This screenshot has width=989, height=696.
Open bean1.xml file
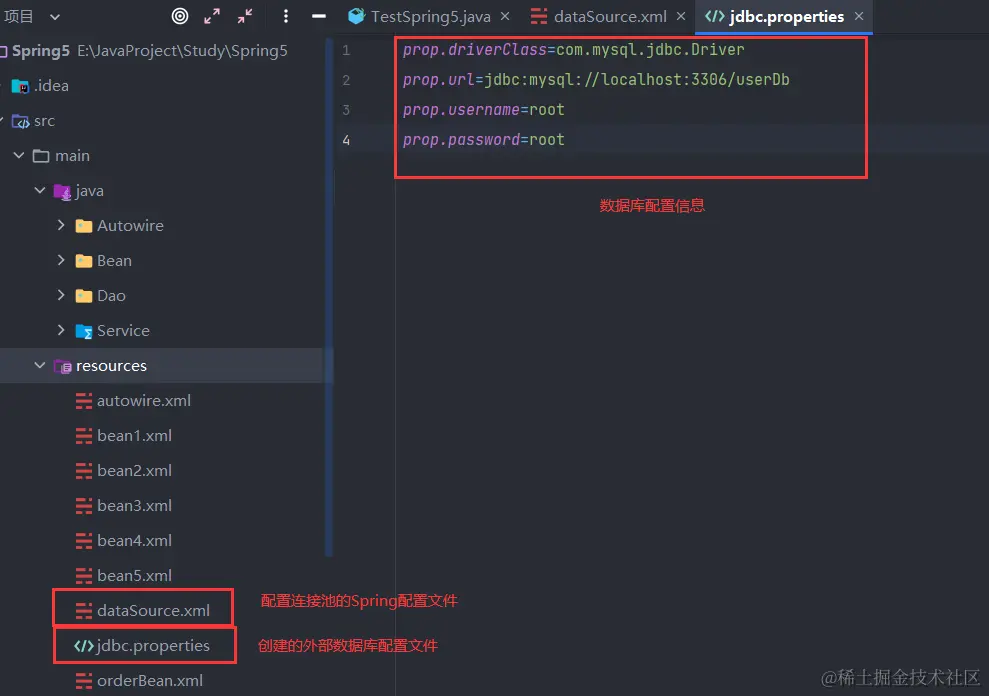click(x=134, y=435)
